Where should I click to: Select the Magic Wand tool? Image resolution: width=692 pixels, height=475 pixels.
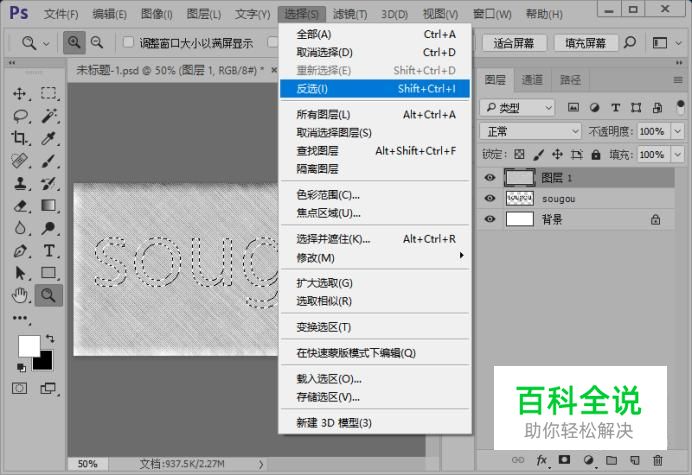(49, 116)
